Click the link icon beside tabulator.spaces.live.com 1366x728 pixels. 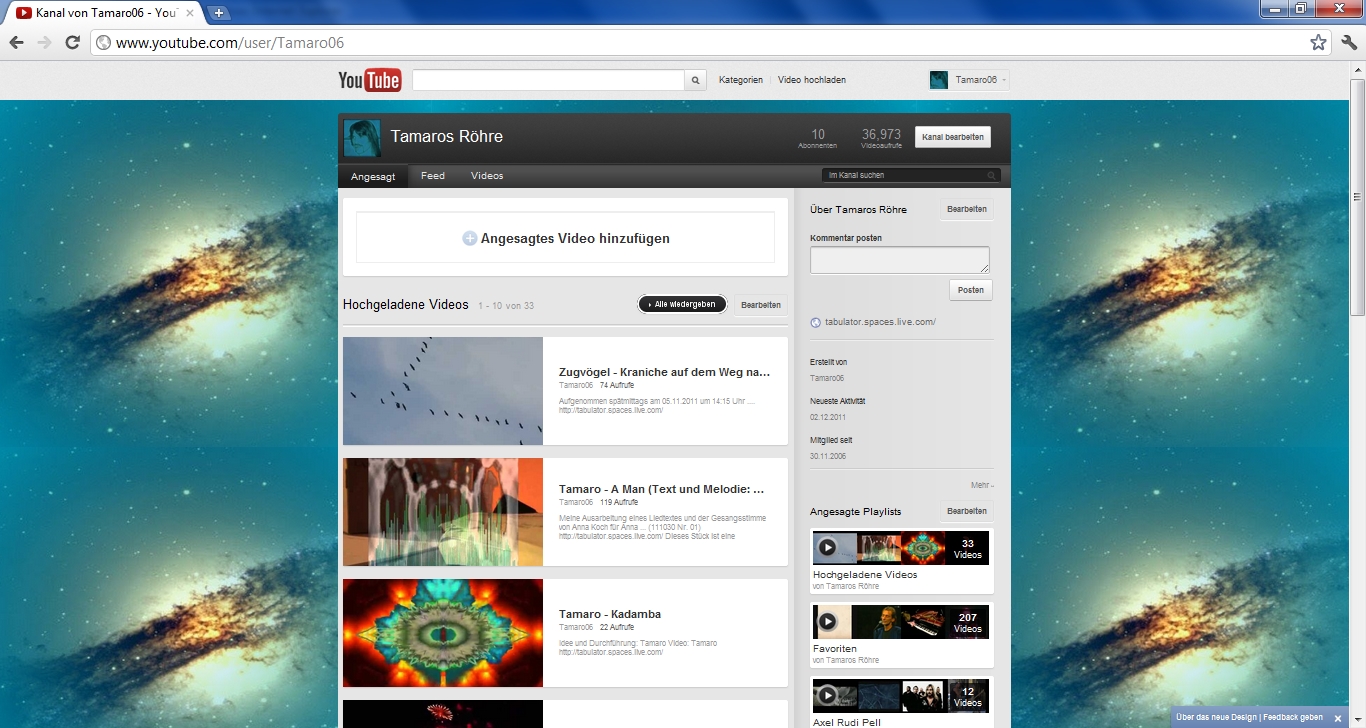815,322
